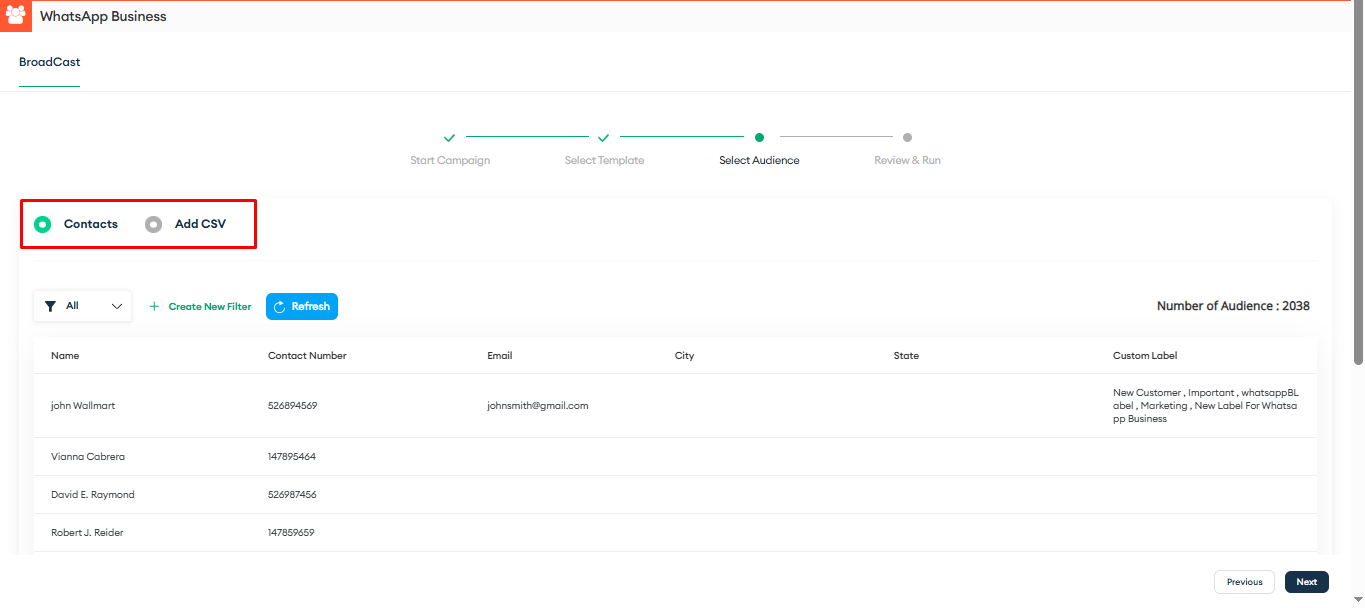
Task: Click the funnel filter icon beside All
Action: click(50, 307)
